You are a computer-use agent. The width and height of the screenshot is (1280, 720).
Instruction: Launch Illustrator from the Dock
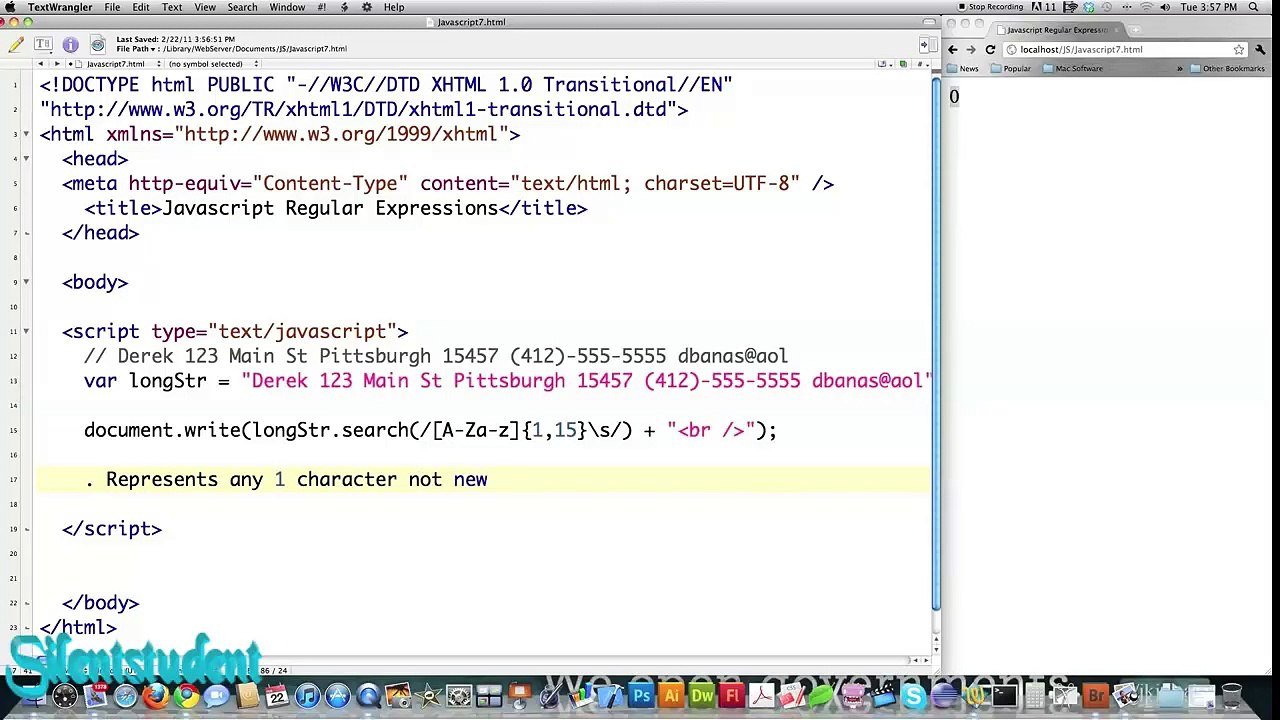[x=671, y=695]
